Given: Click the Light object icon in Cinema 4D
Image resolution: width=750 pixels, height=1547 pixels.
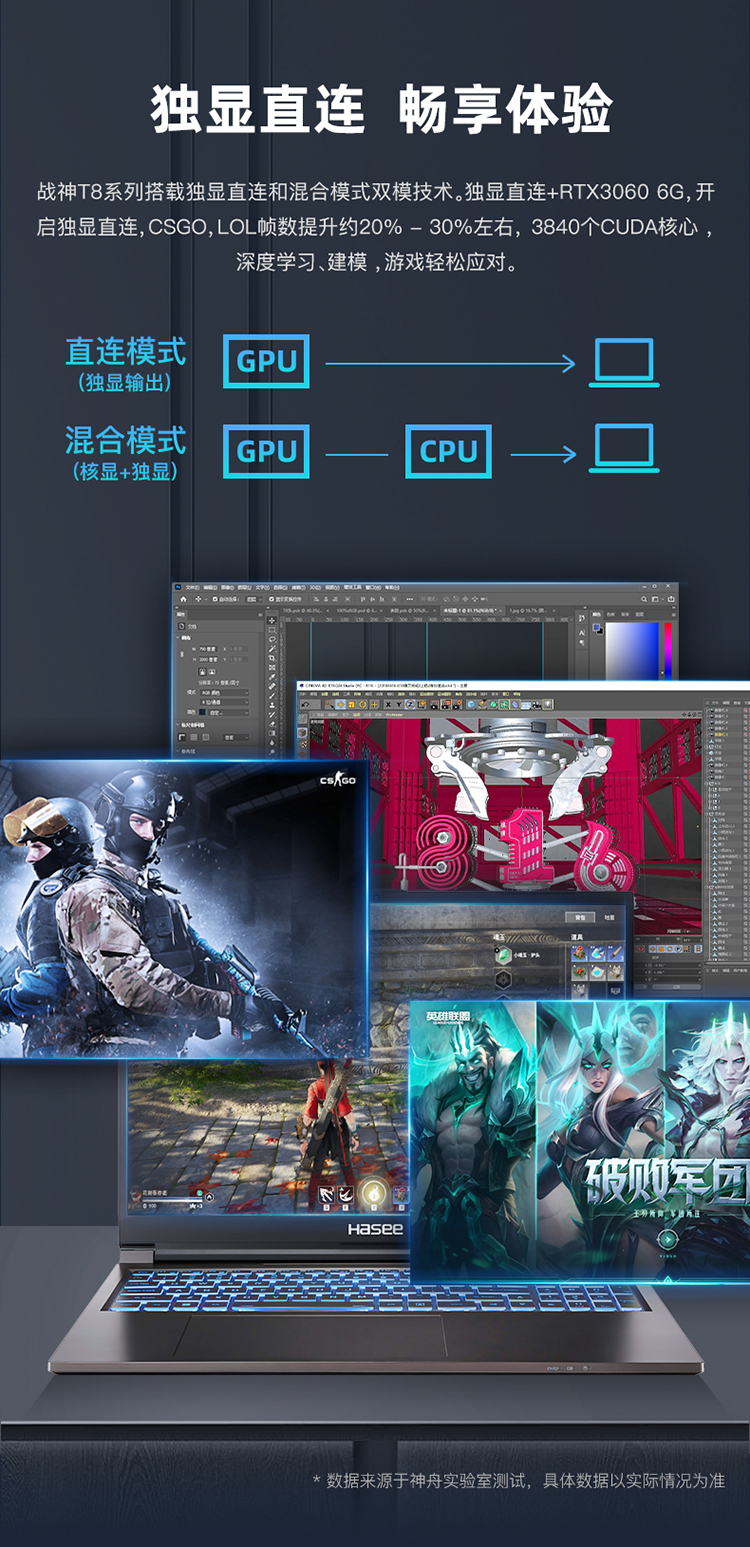Looking at the screenshot, I should [548, 705].
